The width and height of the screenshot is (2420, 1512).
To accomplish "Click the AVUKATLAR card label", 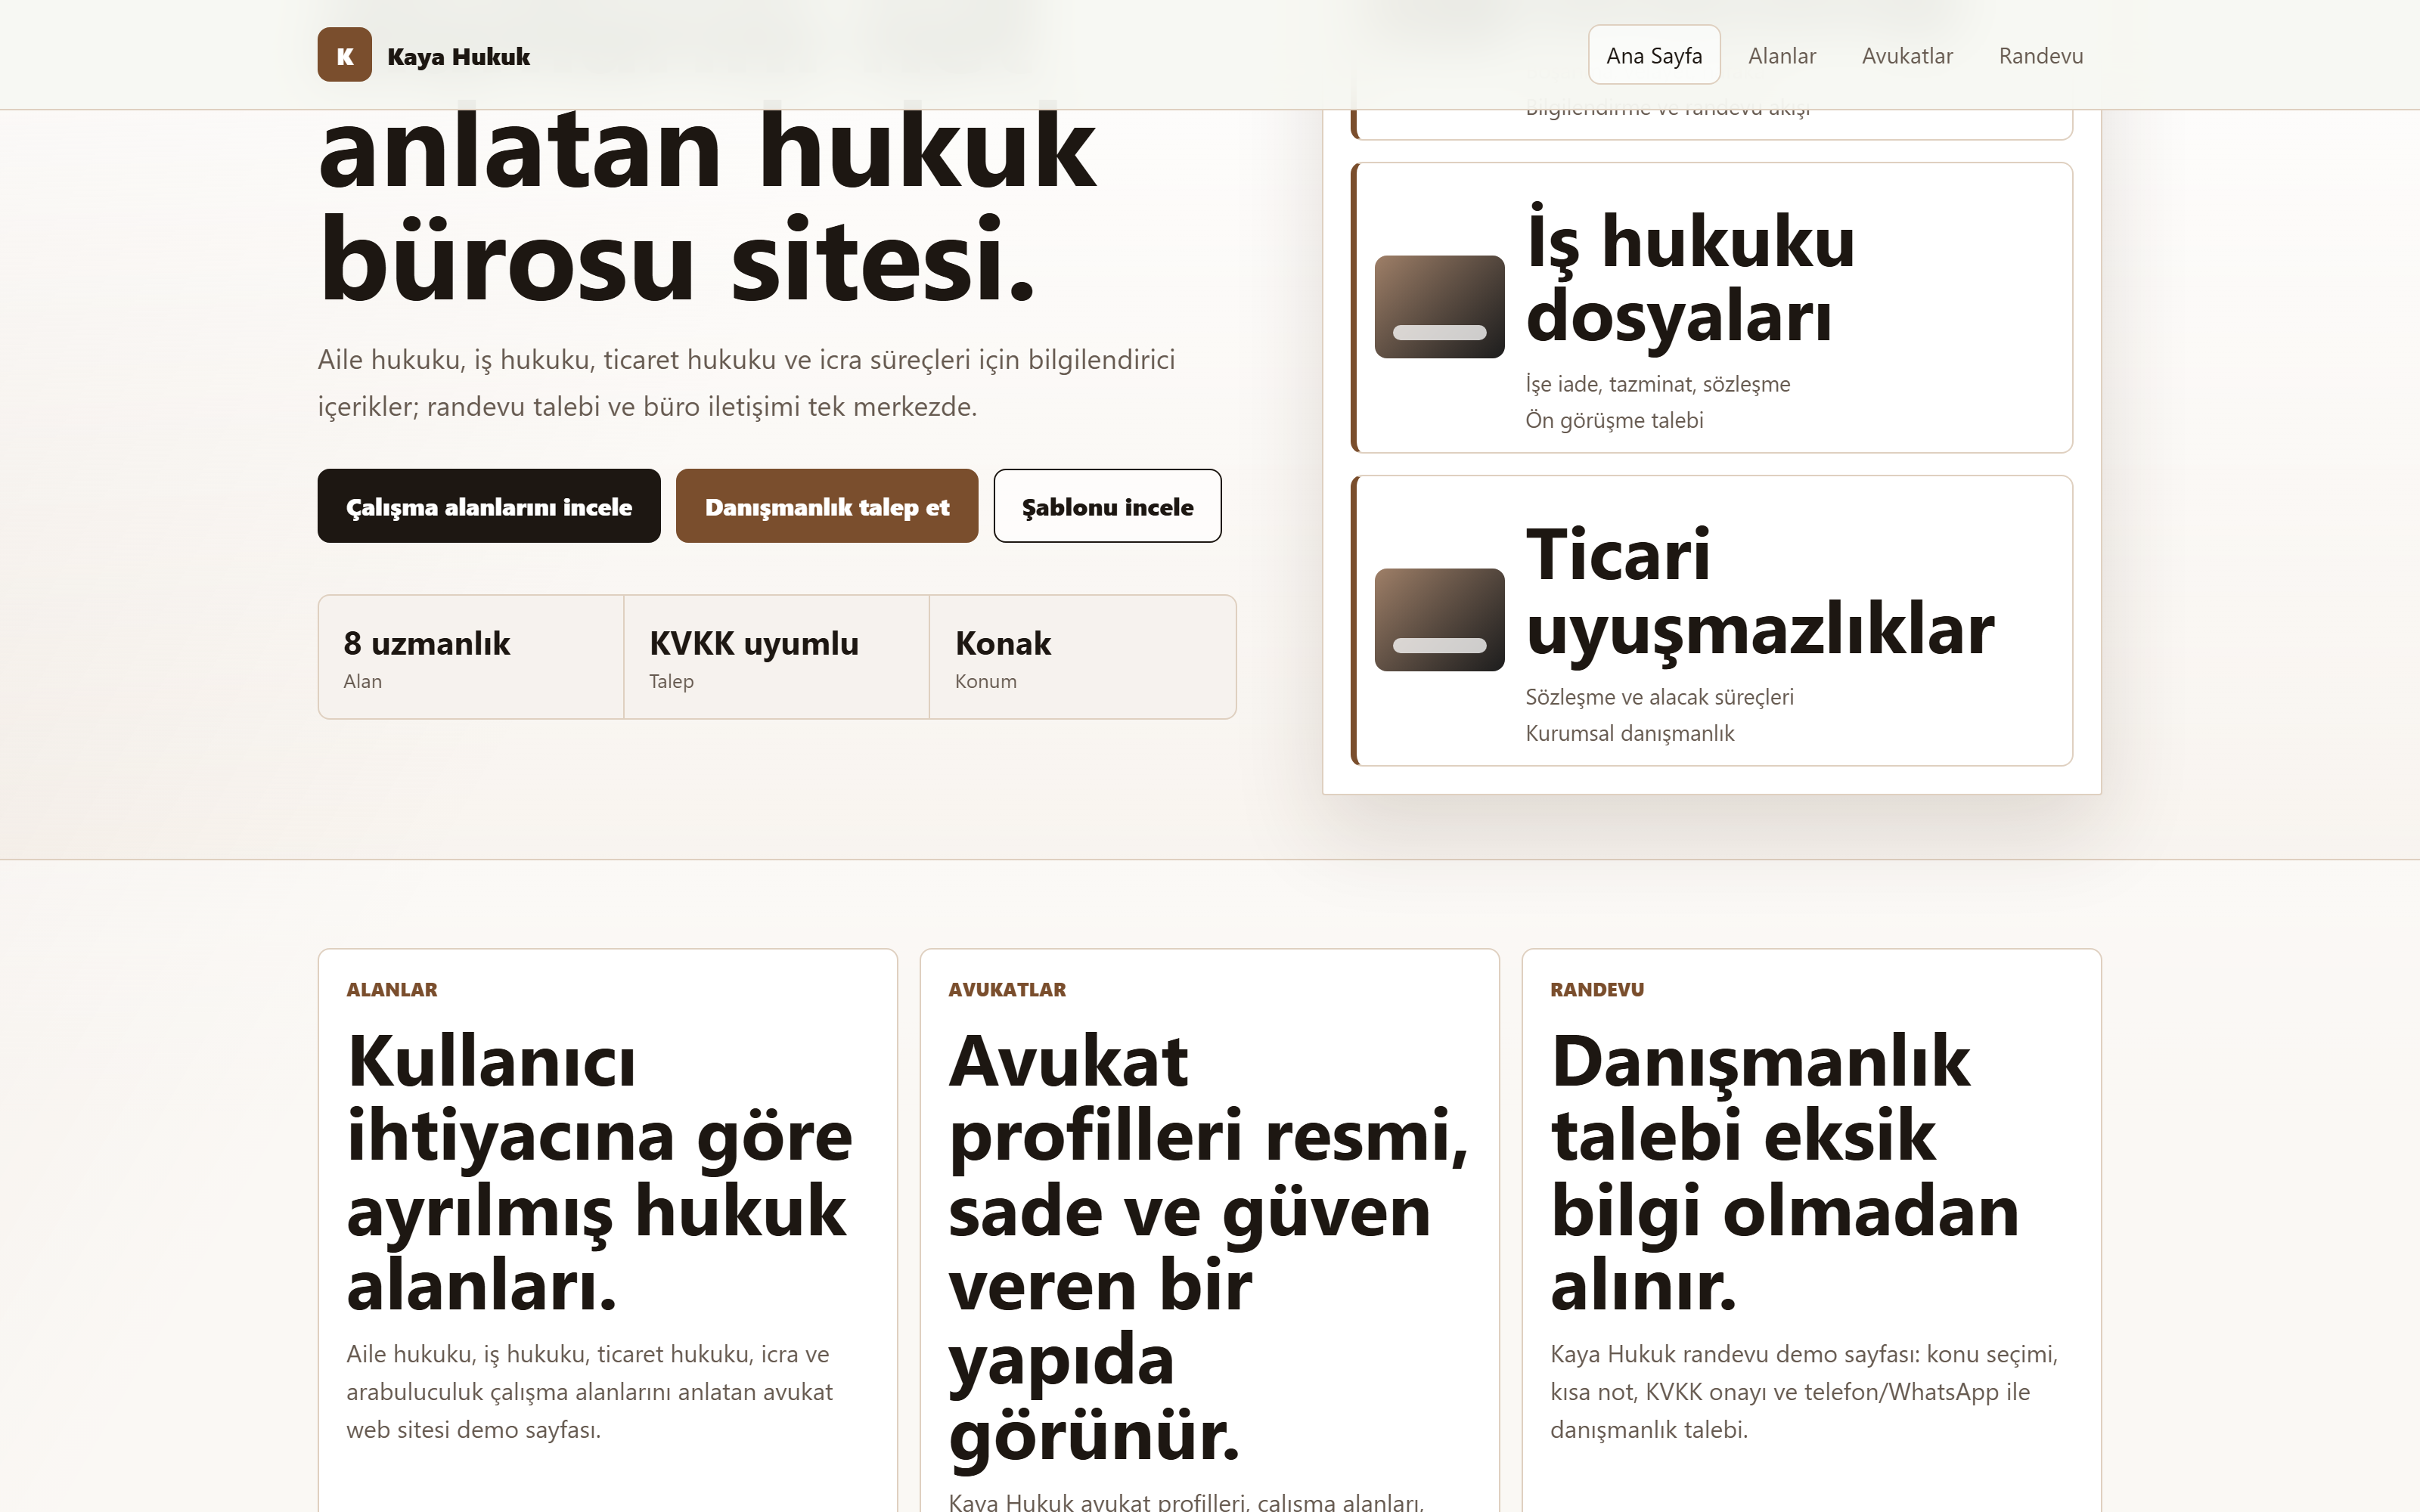I will tap(1007, 990).
